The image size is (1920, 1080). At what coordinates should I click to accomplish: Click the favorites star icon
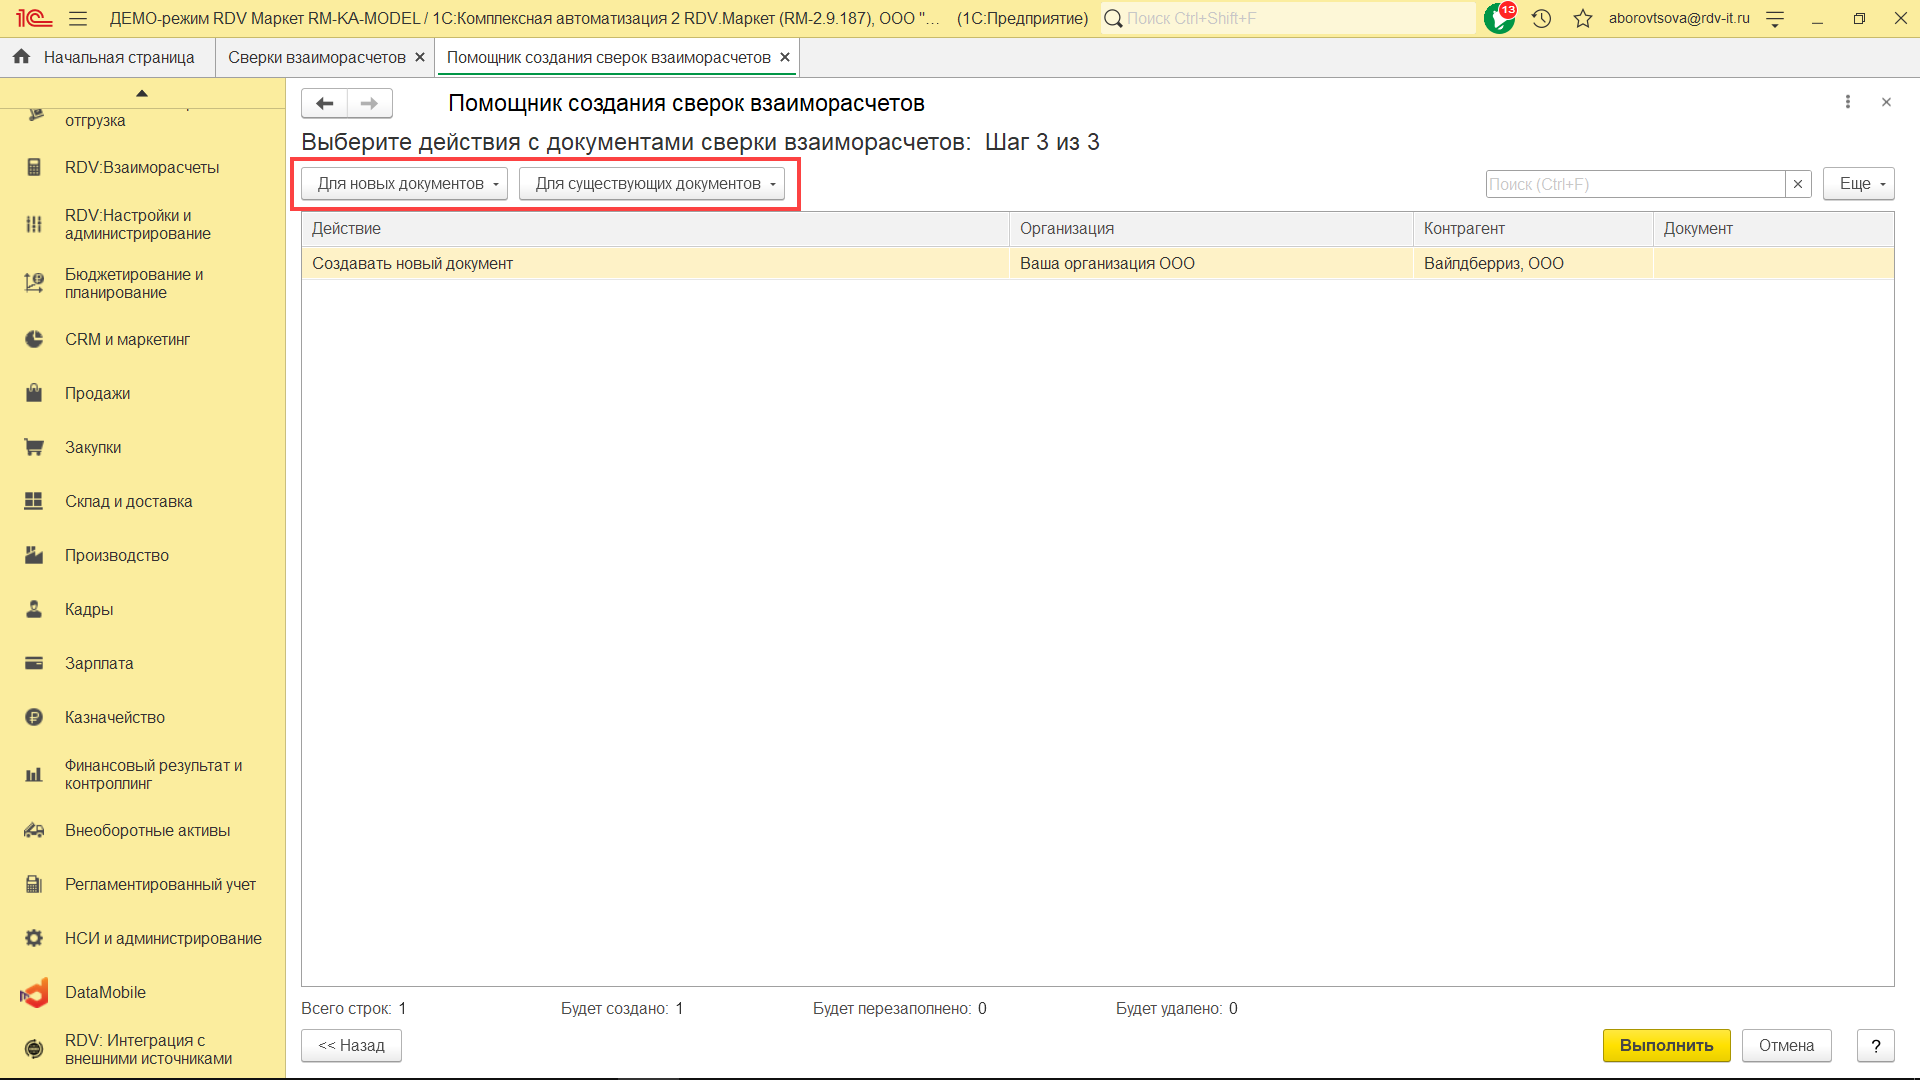[x=1582, y=18]
